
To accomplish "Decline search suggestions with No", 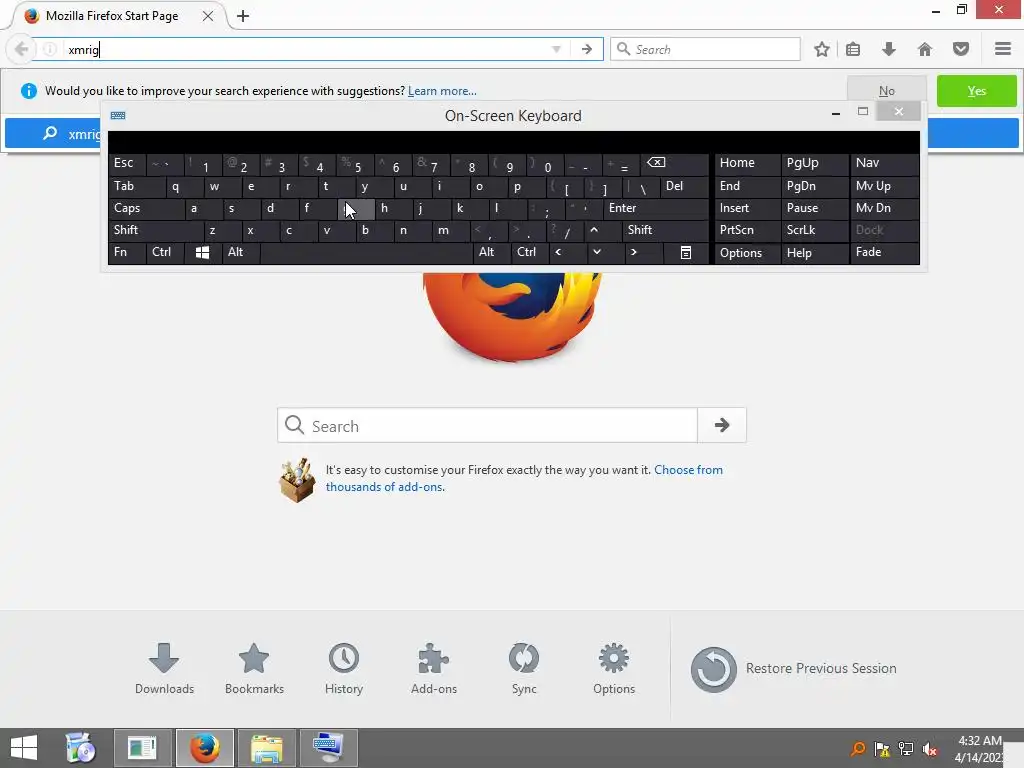I will [886, 91].
